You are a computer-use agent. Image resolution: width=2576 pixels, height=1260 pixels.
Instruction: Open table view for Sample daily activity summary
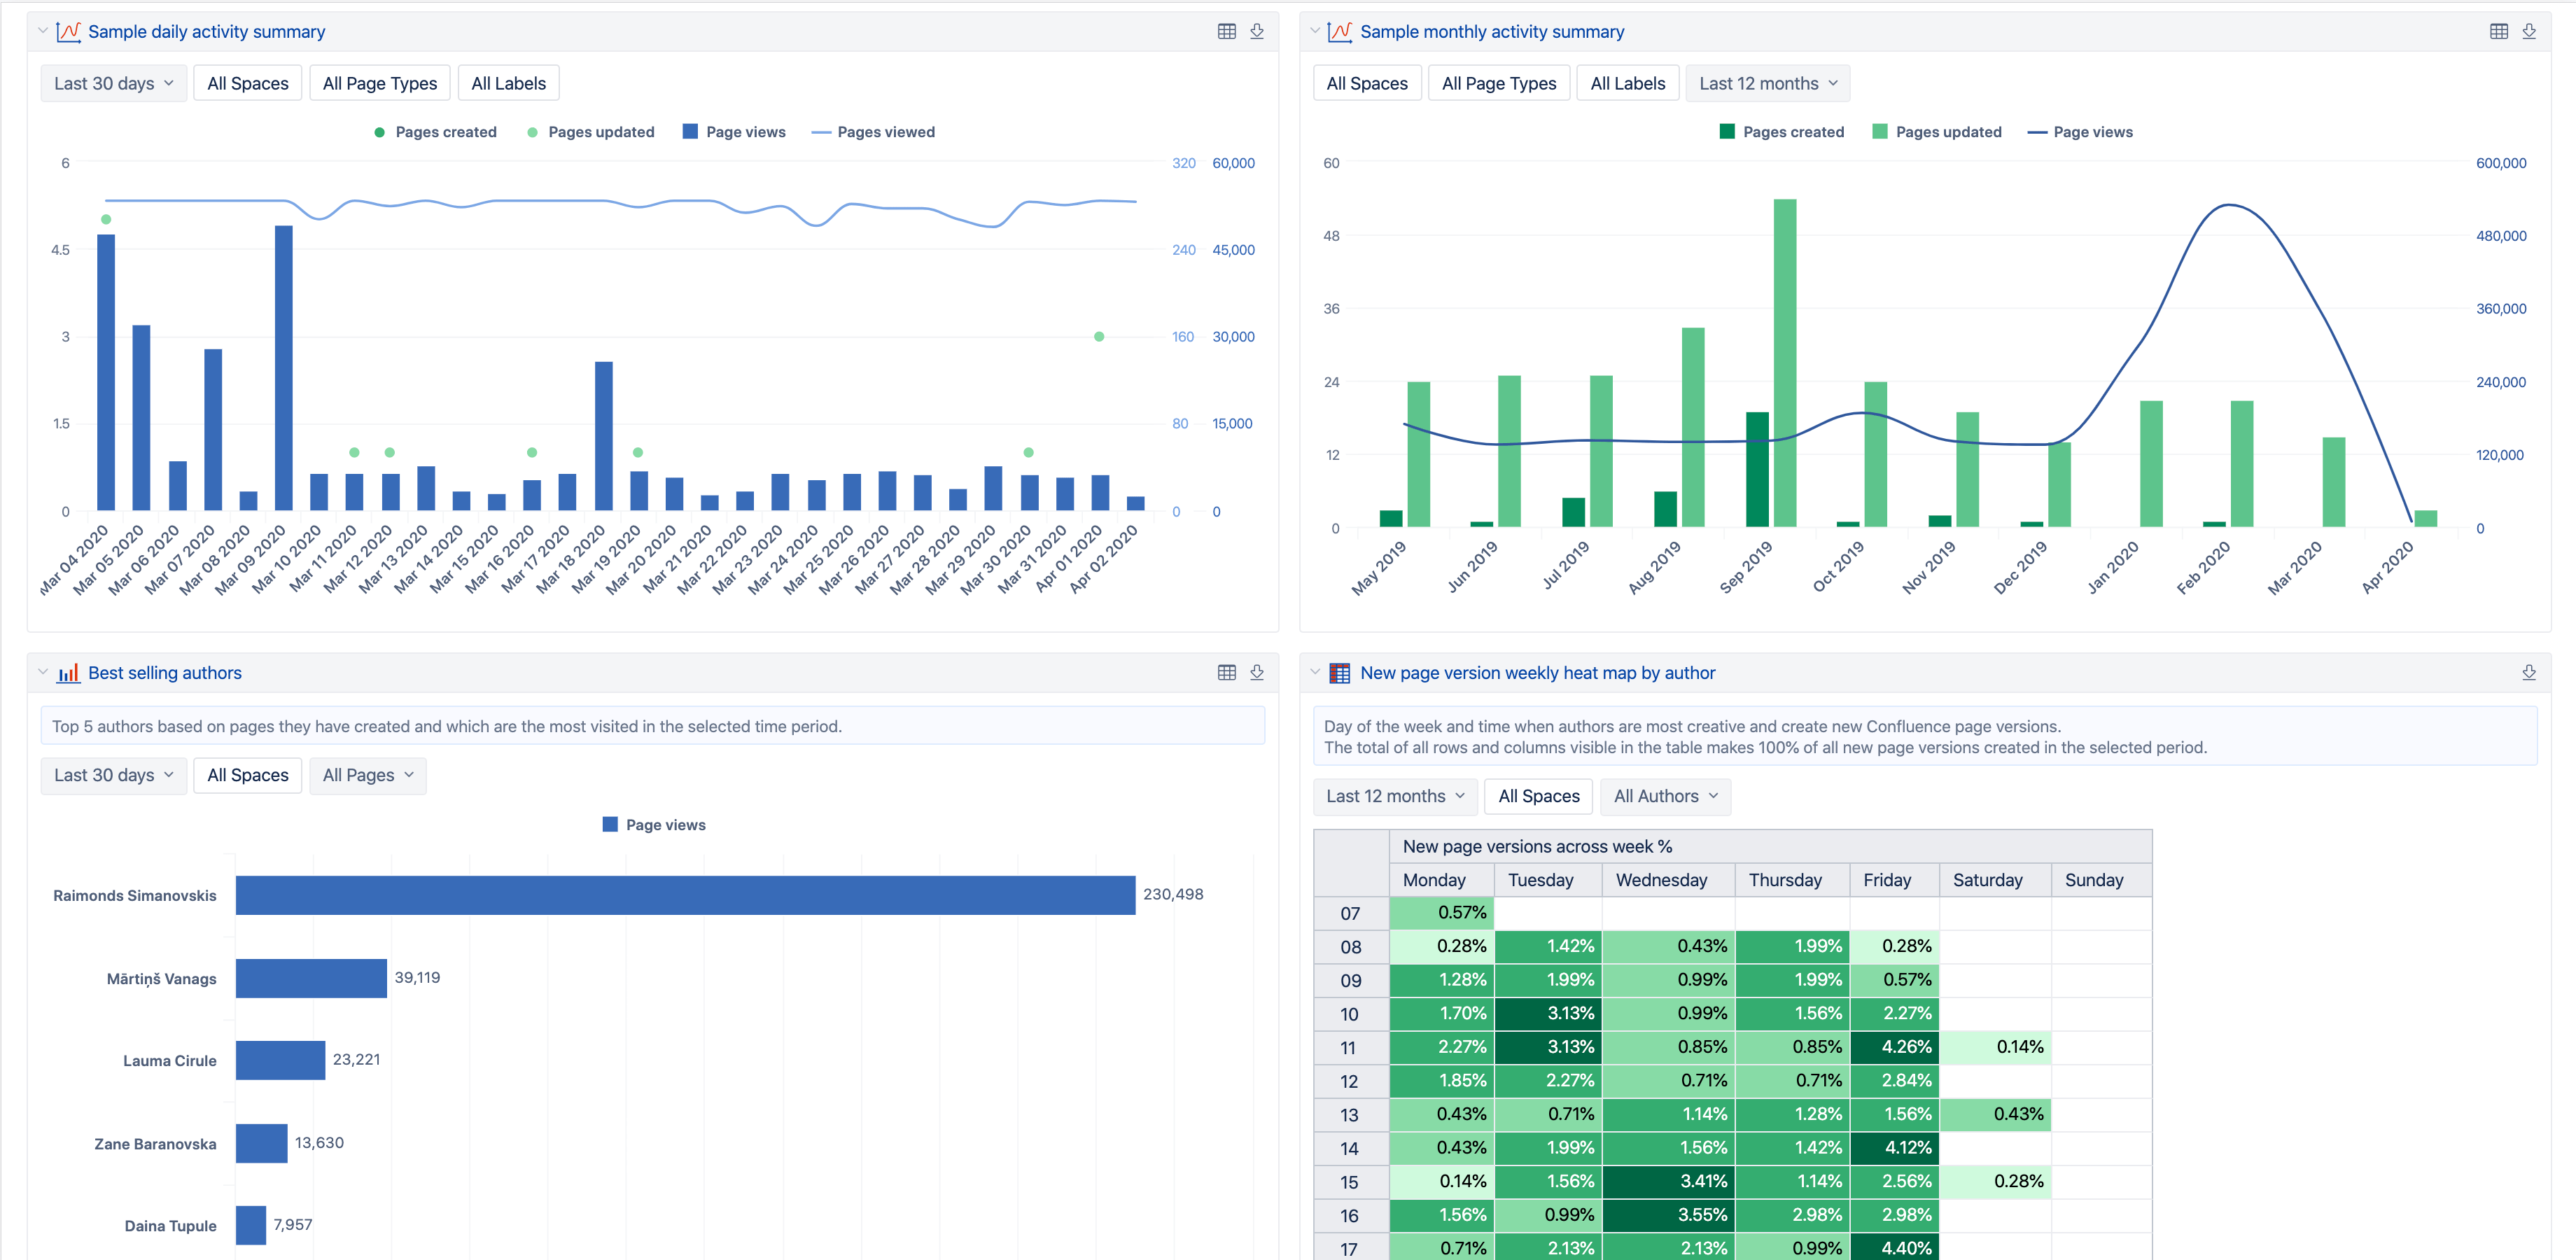tap(1227, 32)
